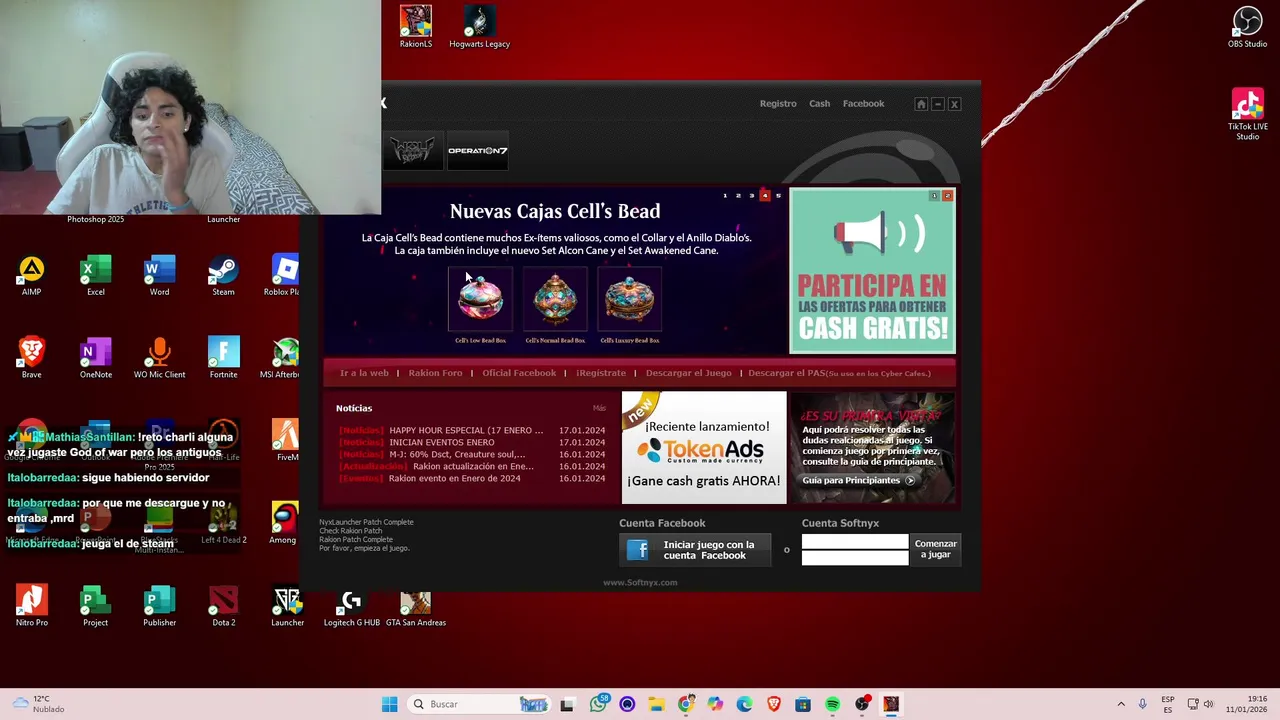
Task: Open the Cash menu link
Action: click(x=819, y=104)
